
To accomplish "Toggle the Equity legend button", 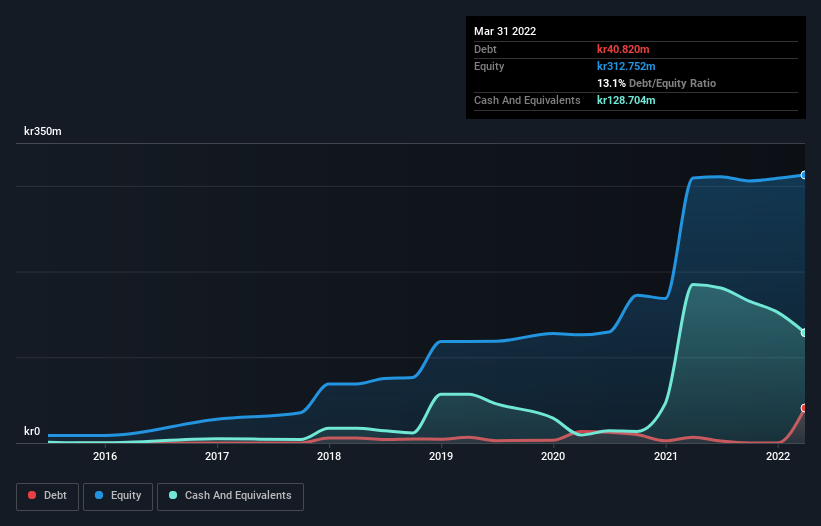I will pyautogui.click(x=118, y=496).
